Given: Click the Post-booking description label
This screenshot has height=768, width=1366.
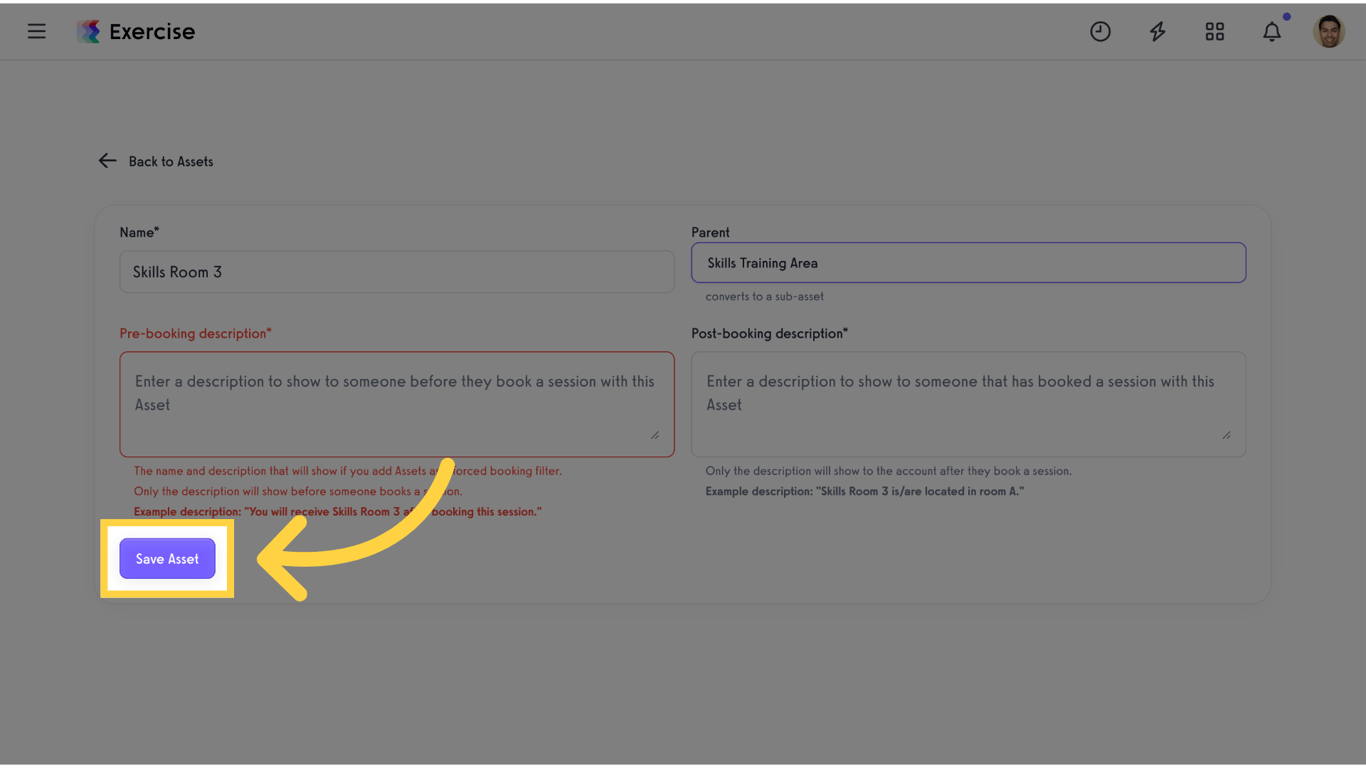Looking at the screenshot, I should [769, 333].
